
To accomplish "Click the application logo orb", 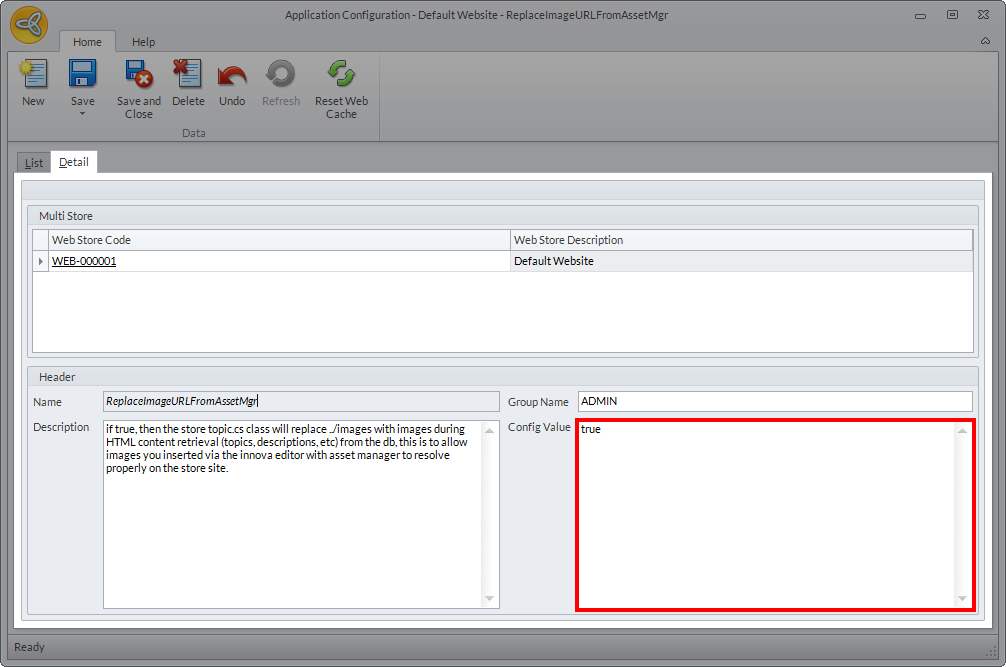I will [x=29, y=24].
